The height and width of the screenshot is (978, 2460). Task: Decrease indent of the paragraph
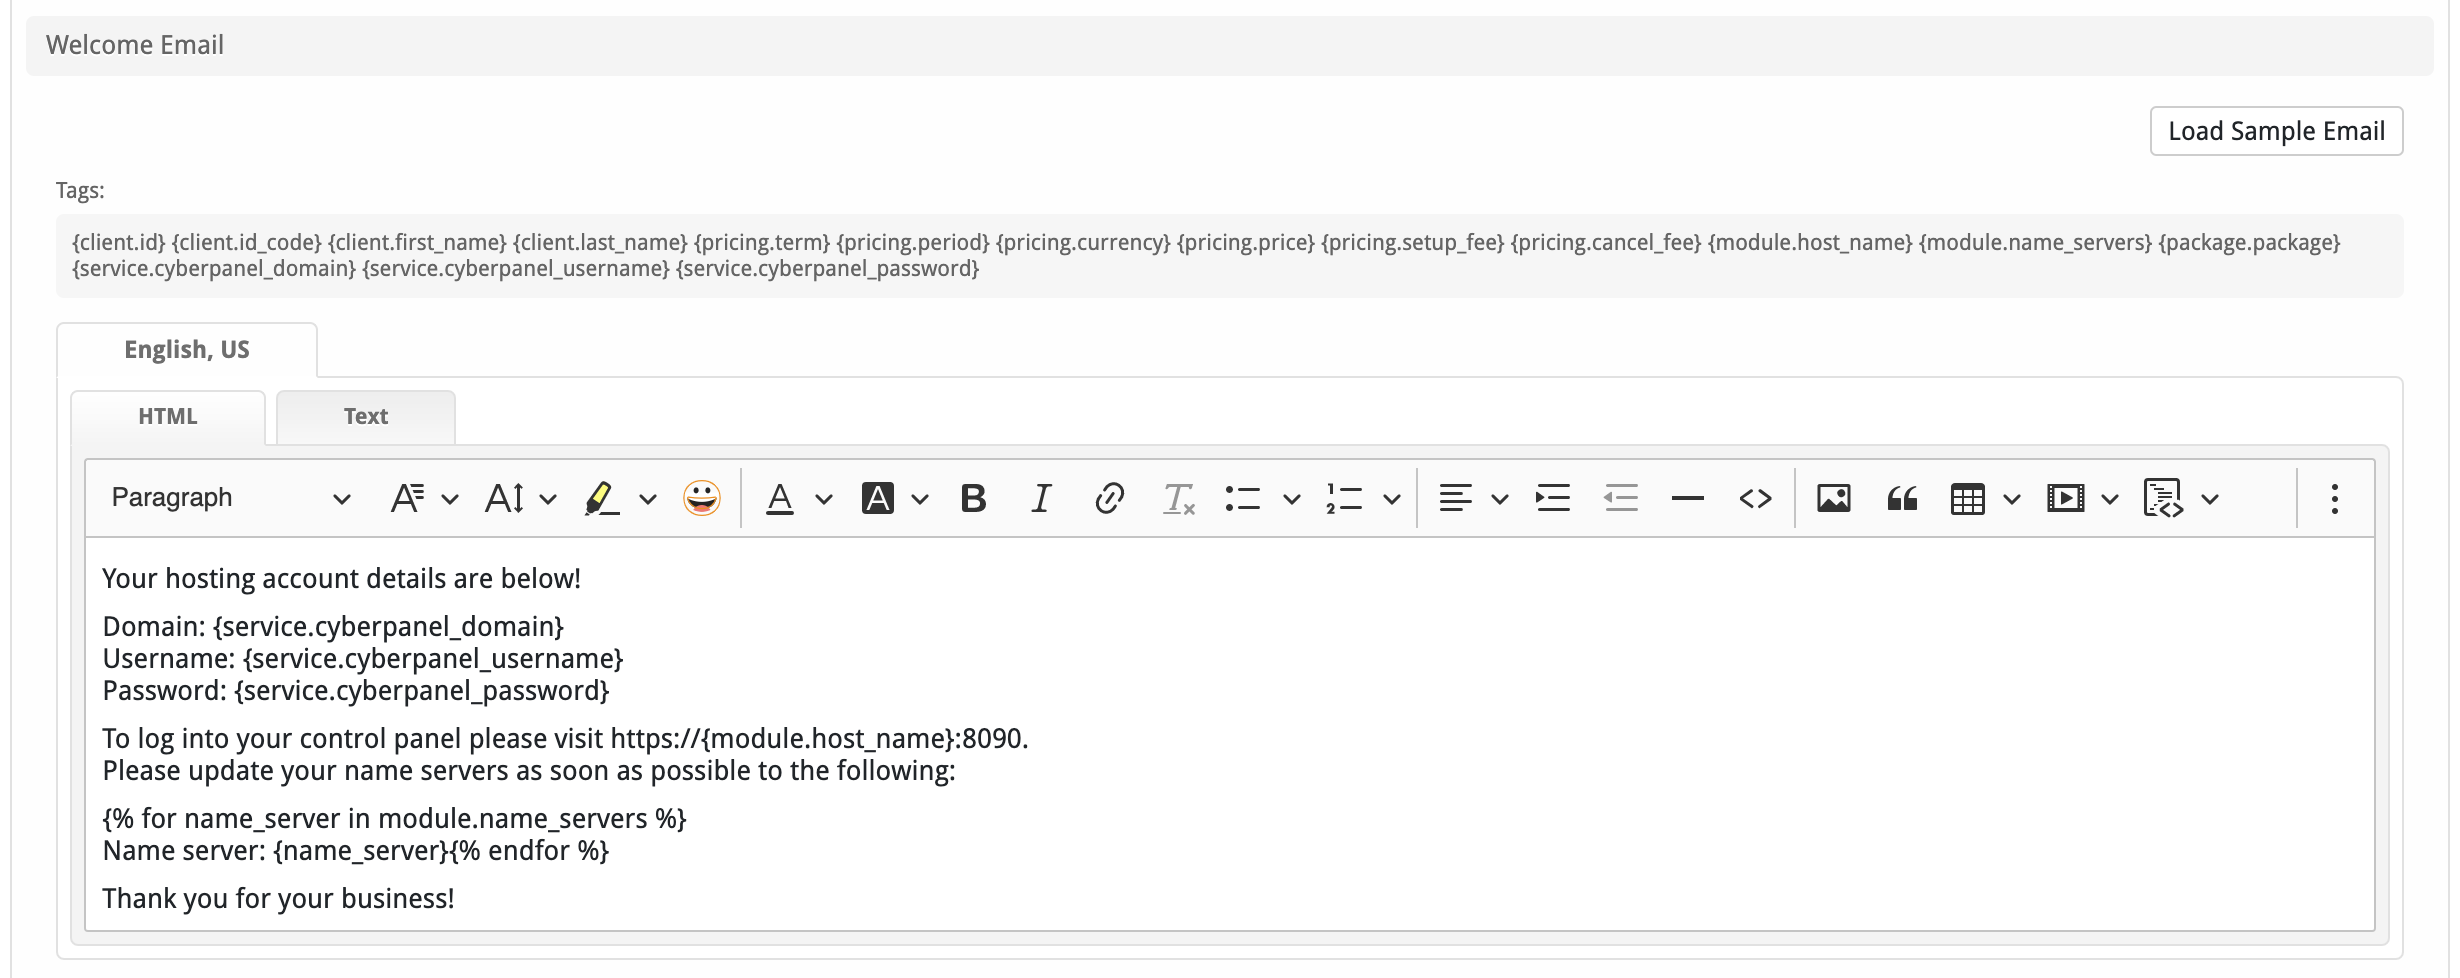coord(1620,498)
